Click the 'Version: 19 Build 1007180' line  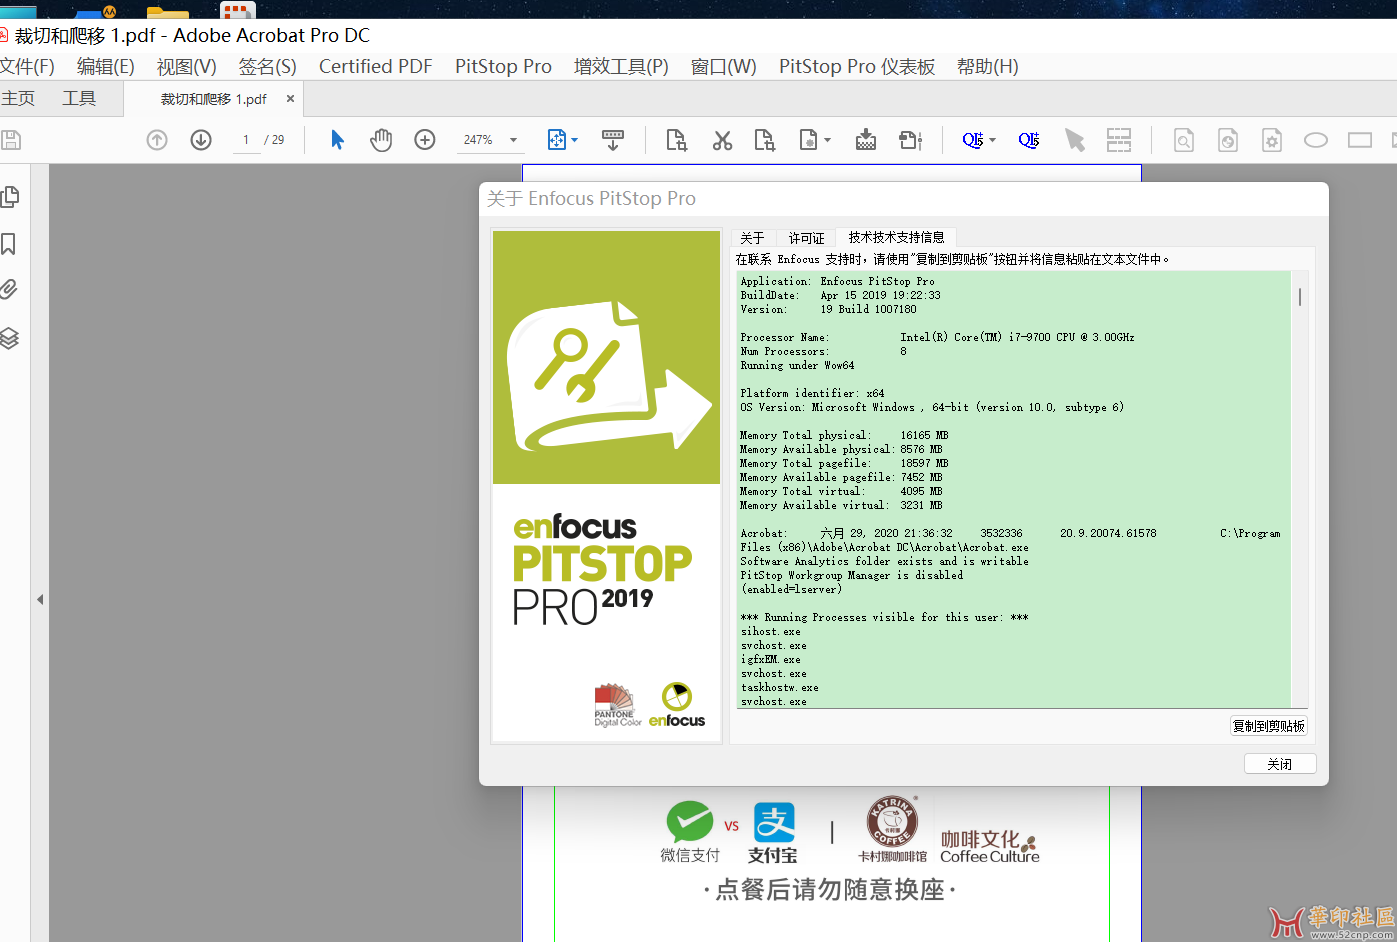point(828,309)
